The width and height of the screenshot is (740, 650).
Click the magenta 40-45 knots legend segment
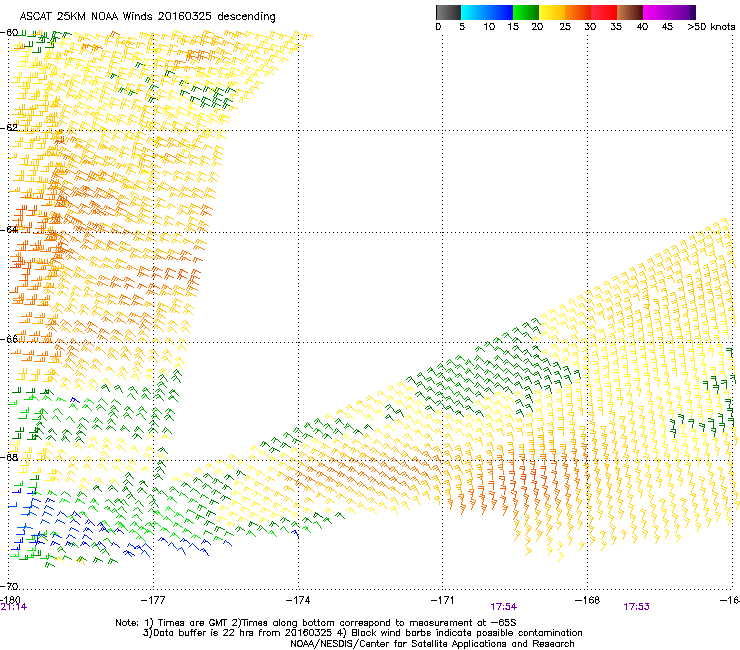pos(656,12)
